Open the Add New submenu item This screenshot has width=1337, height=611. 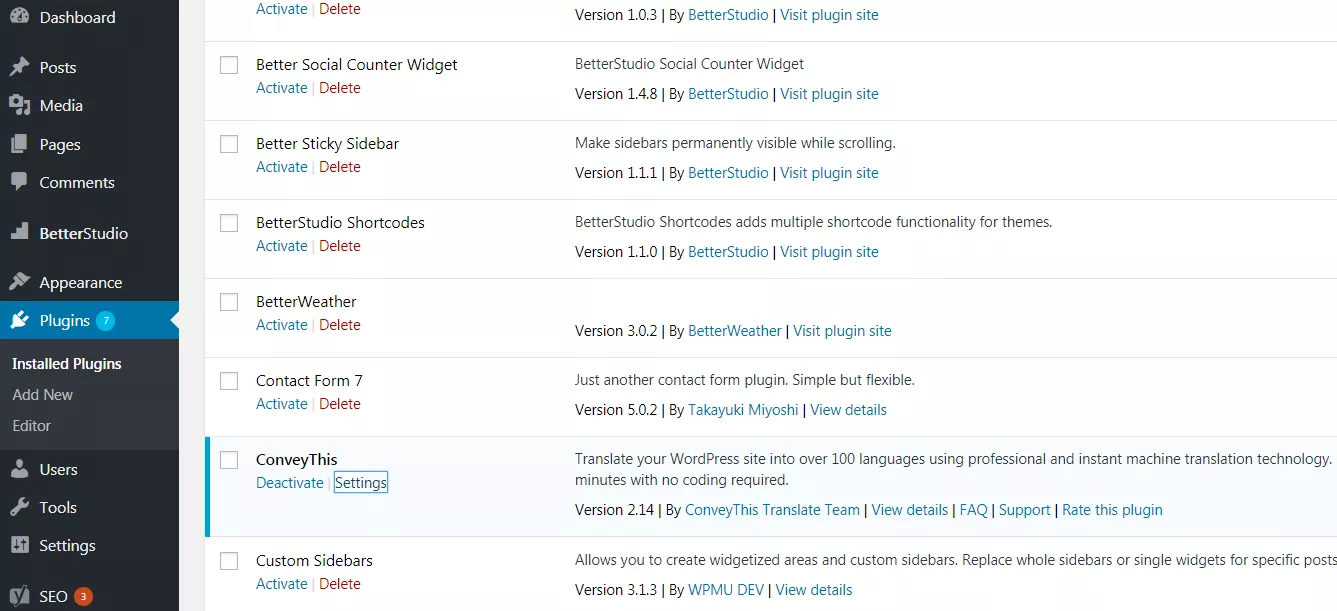pyautogui.click(x=42, y=394)
